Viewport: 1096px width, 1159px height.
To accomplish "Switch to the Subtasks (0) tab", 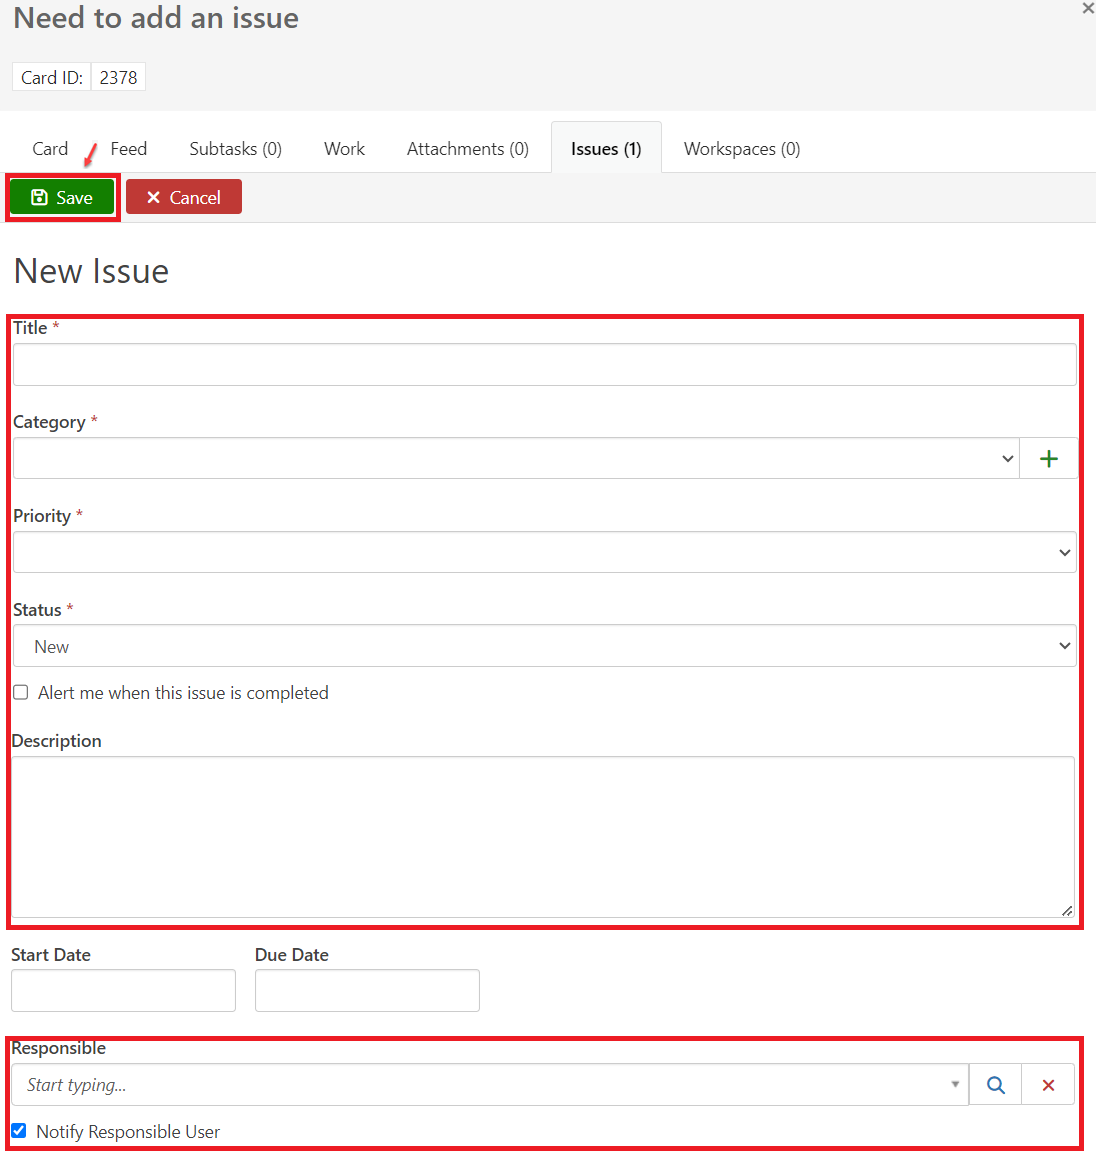I will [x=235, y=149].
